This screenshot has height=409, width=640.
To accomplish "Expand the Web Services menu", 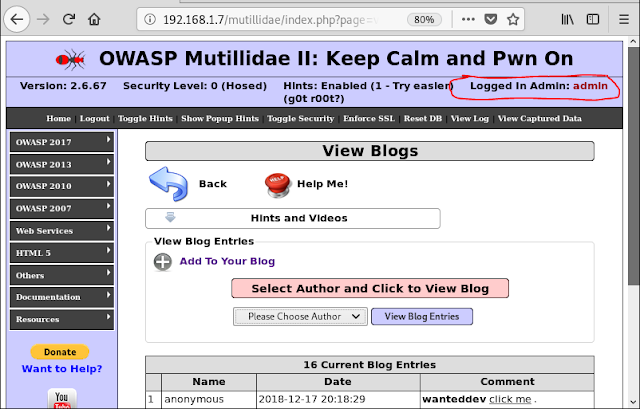I will 62,231.
